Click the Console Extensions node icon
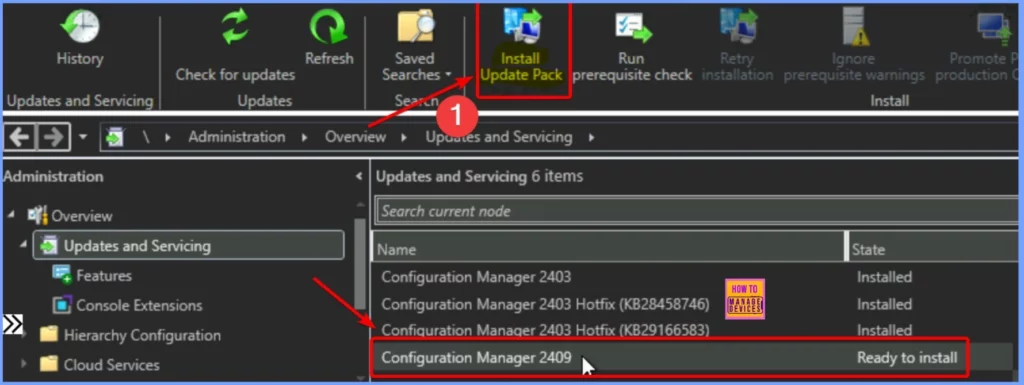This screenshot has height=385, width=1024. pyautogui.click(x=61, y=305)
